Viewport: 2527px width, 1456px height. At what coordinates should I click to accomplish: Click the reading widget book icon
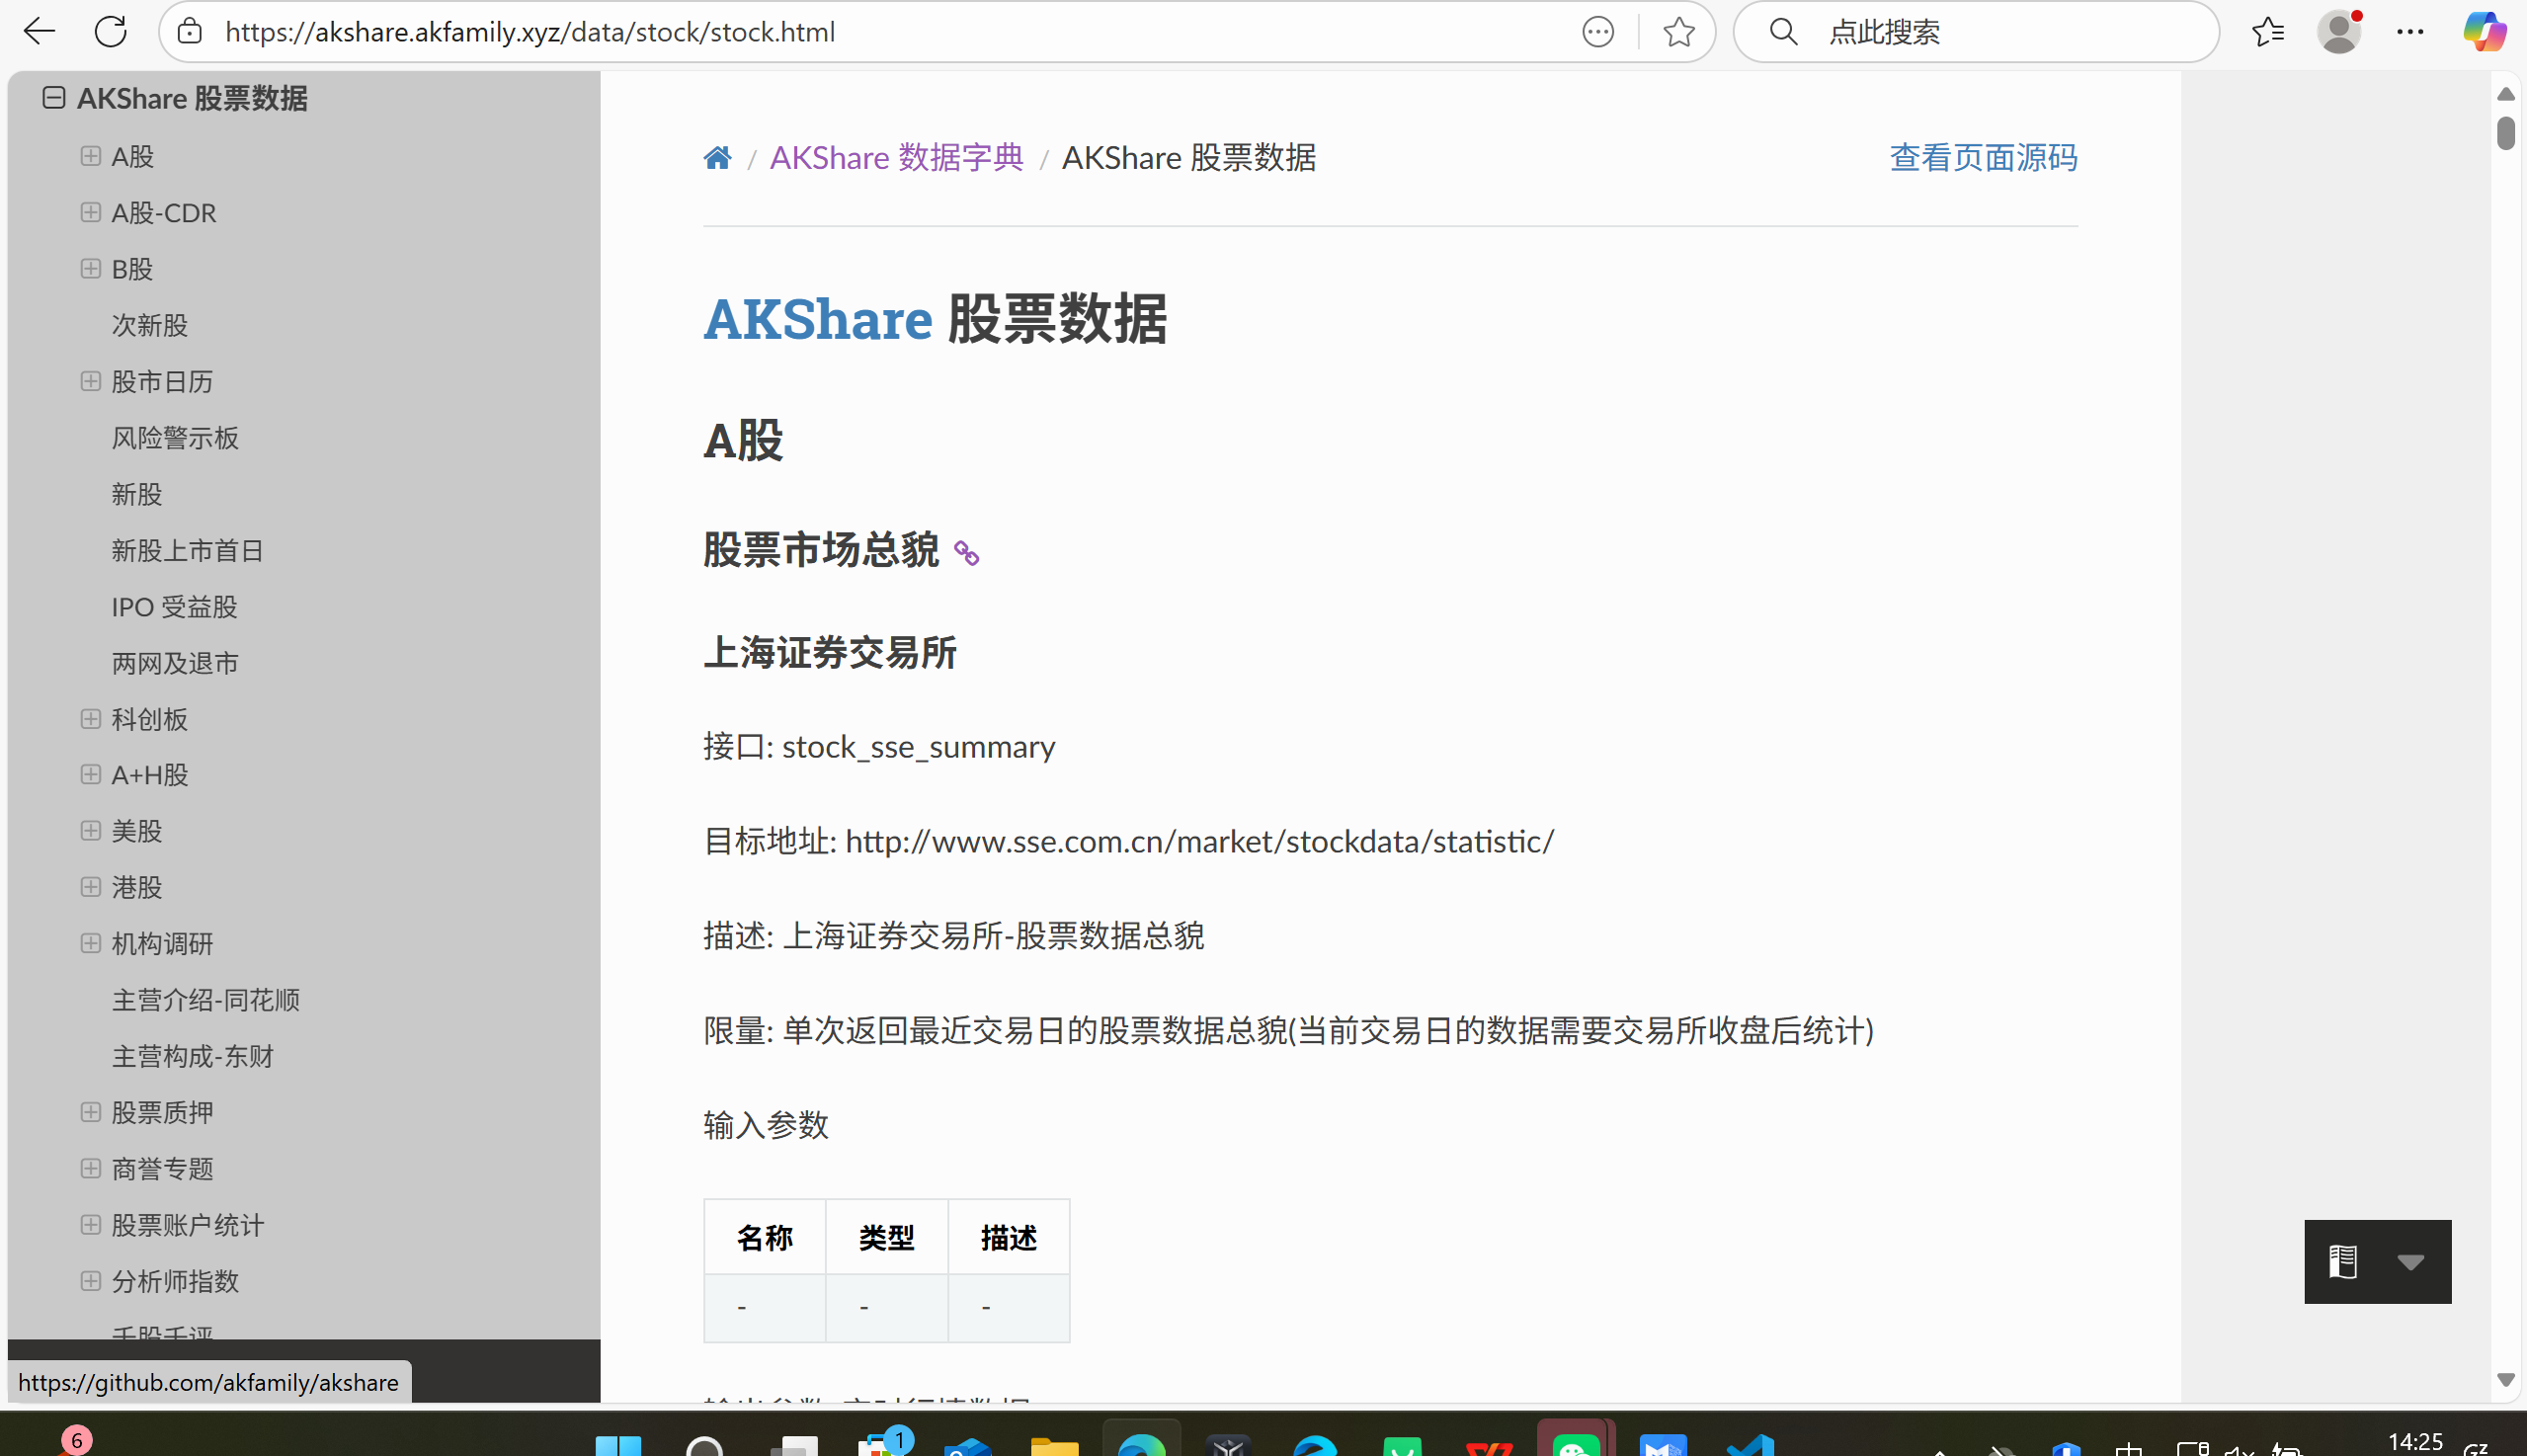click(x=2342, y=1261)
